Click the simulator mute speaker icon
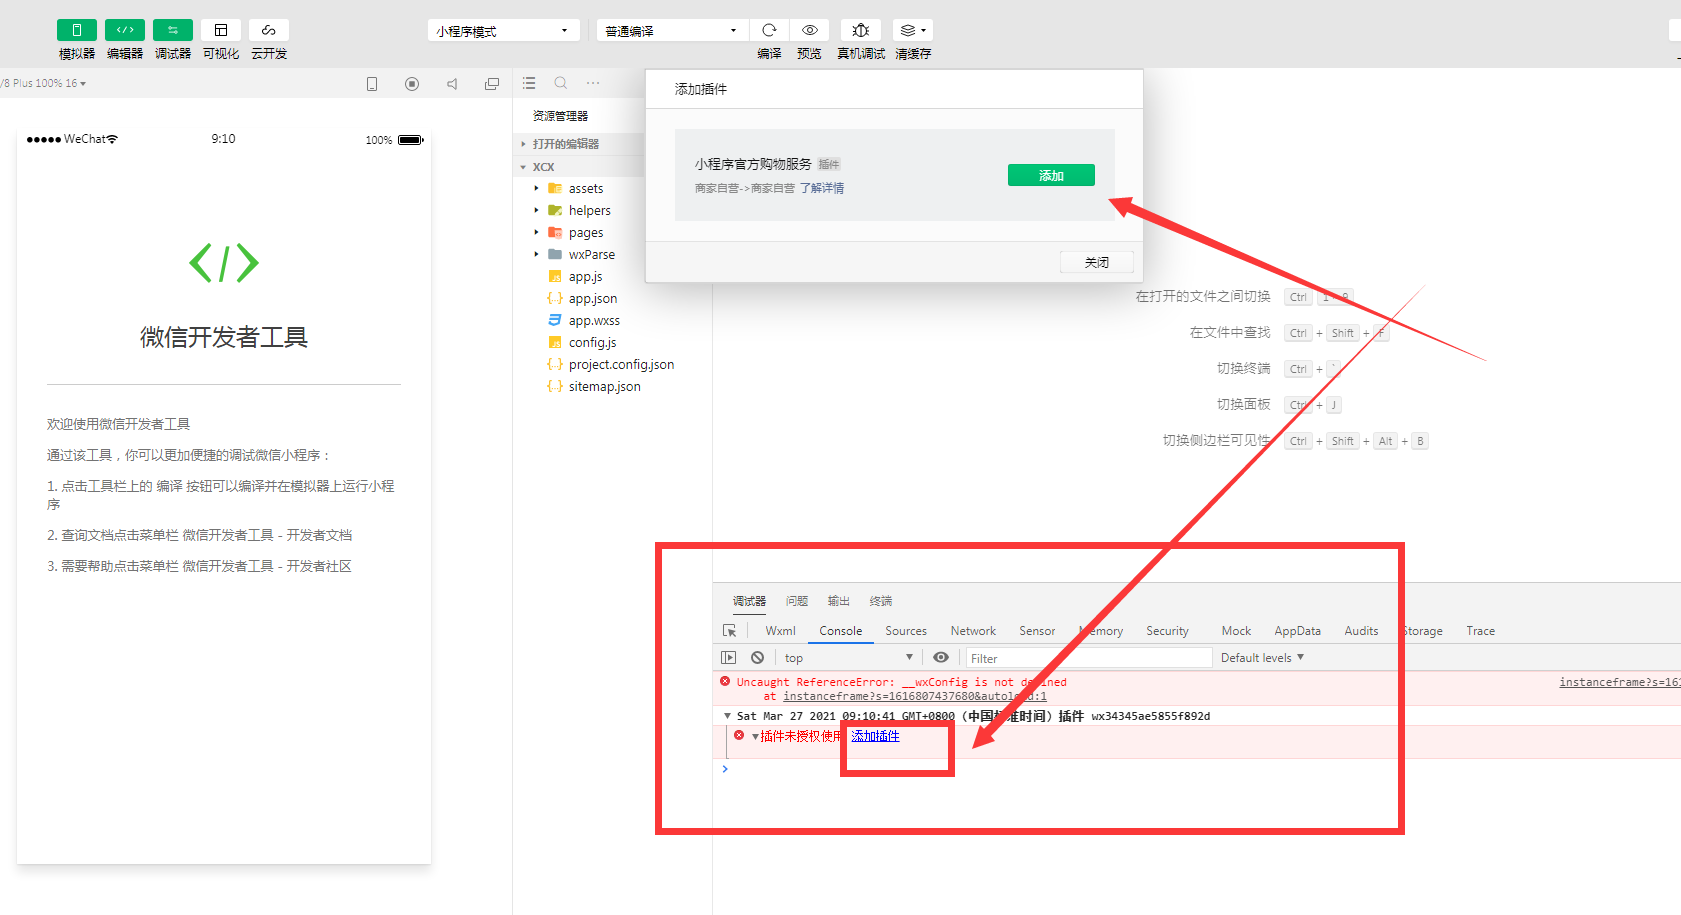 click(x=452, y=84)
